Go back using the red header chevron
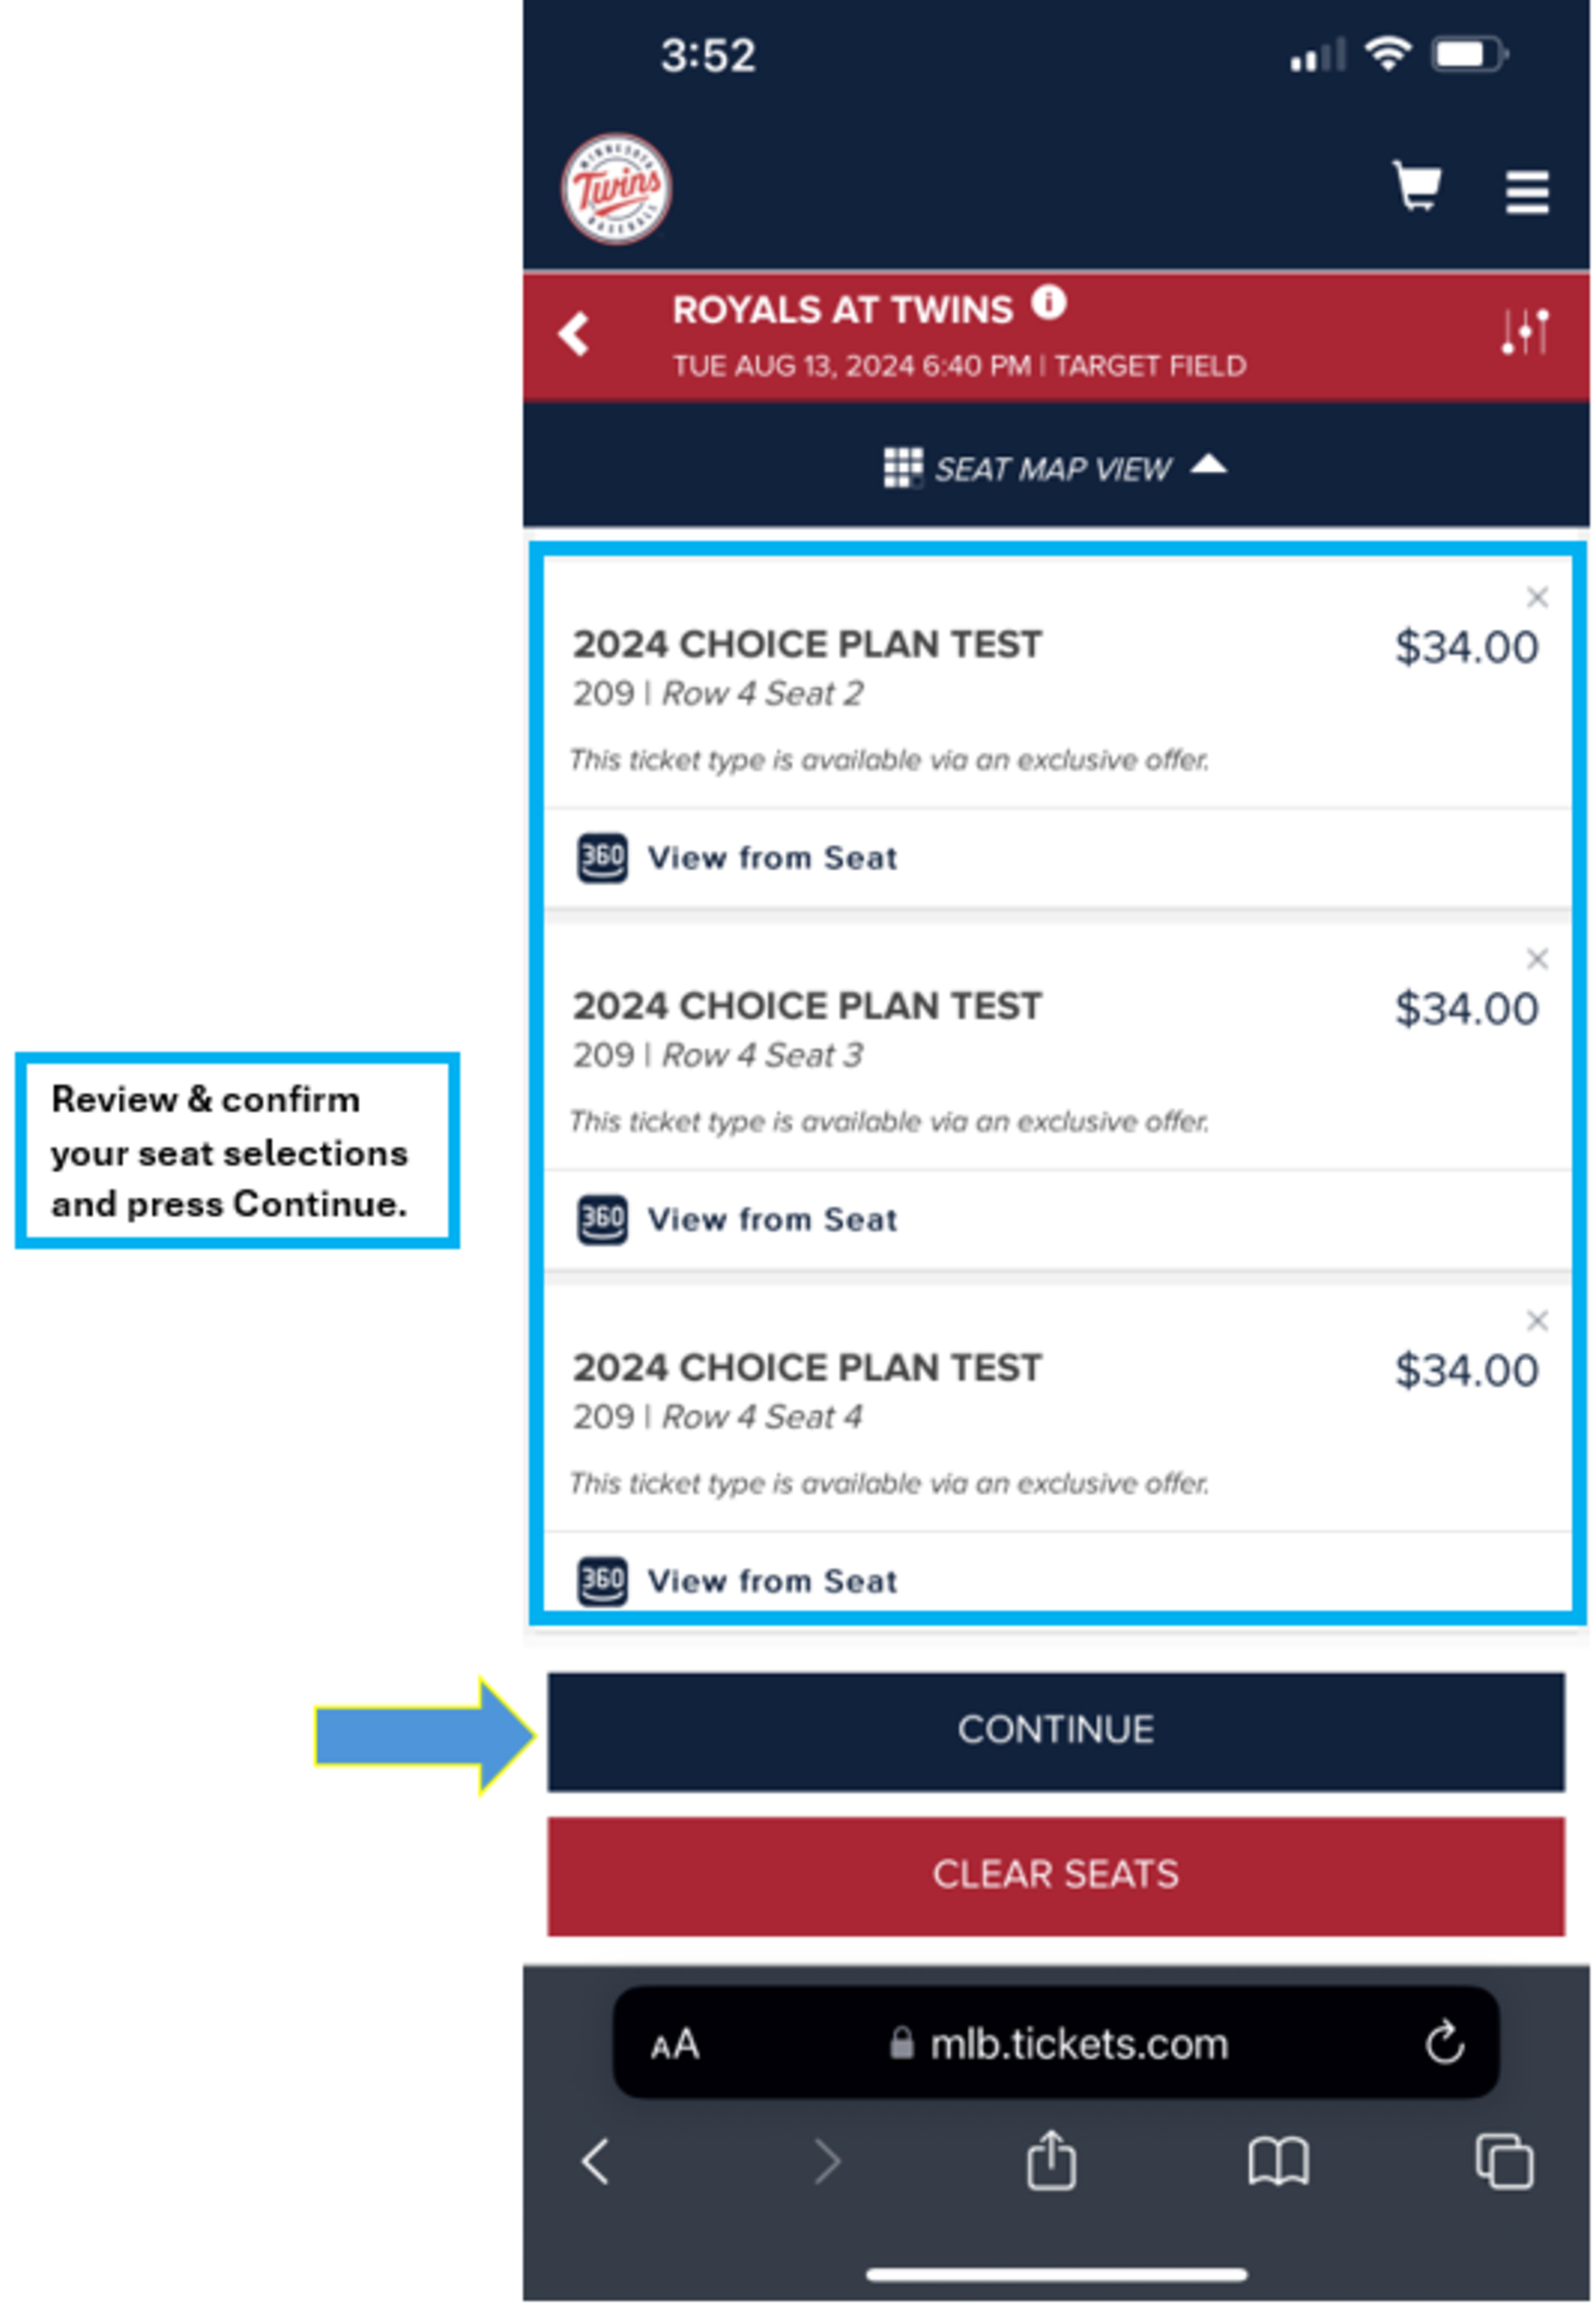 click(x=573, y=335)
